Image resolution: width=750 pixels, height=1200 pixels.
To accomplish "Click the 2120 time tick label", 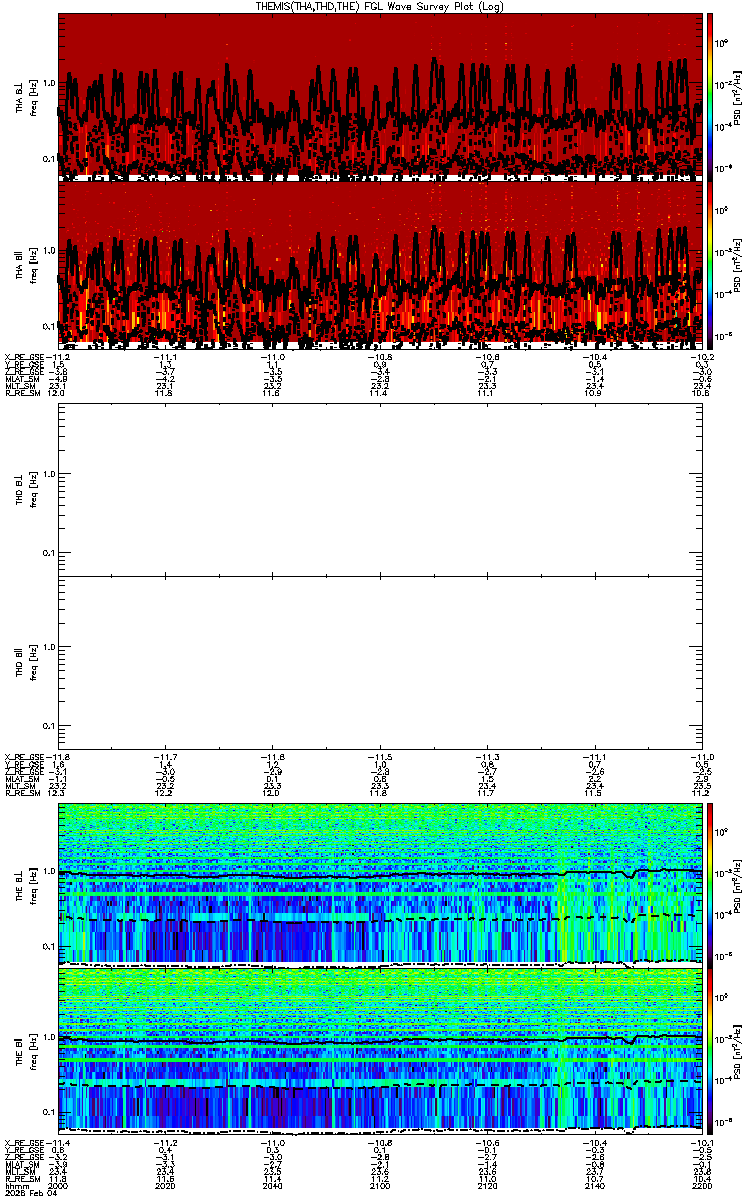I will click(x=487, y=1187).
